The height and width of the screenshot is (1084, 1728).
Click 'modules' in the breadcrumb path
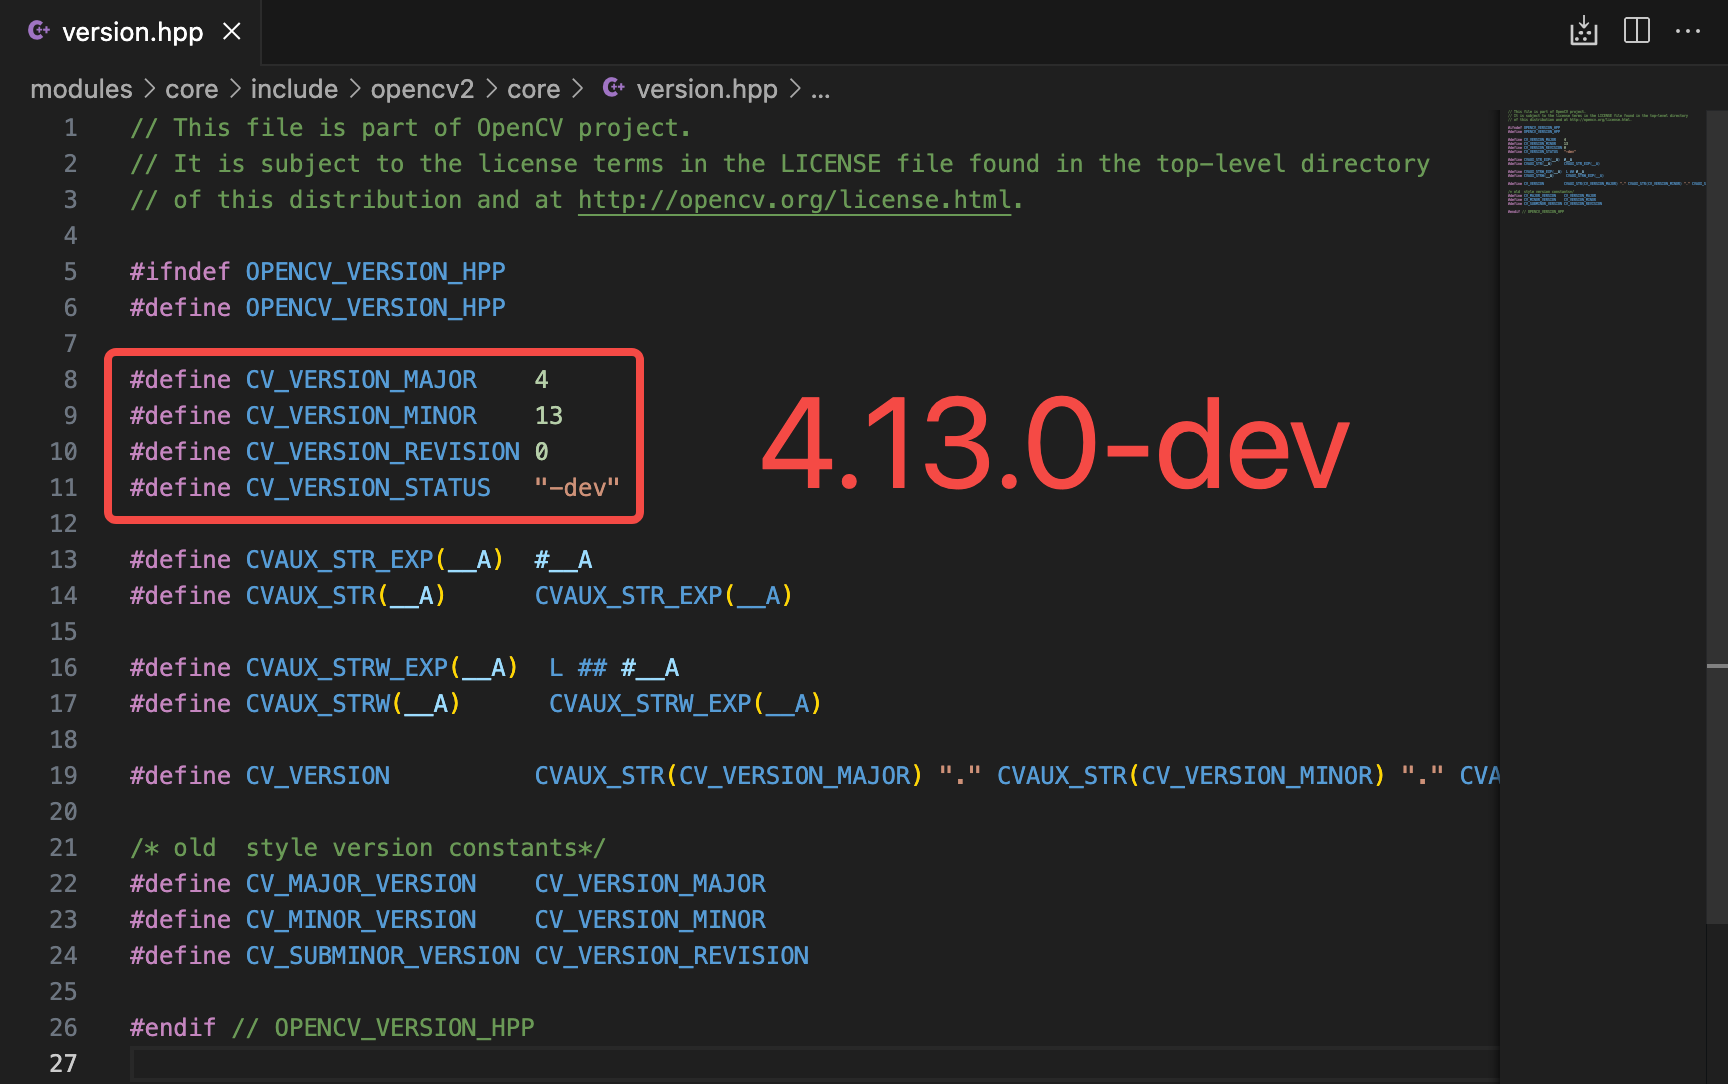pyautogui.click(x=81, y=89)
